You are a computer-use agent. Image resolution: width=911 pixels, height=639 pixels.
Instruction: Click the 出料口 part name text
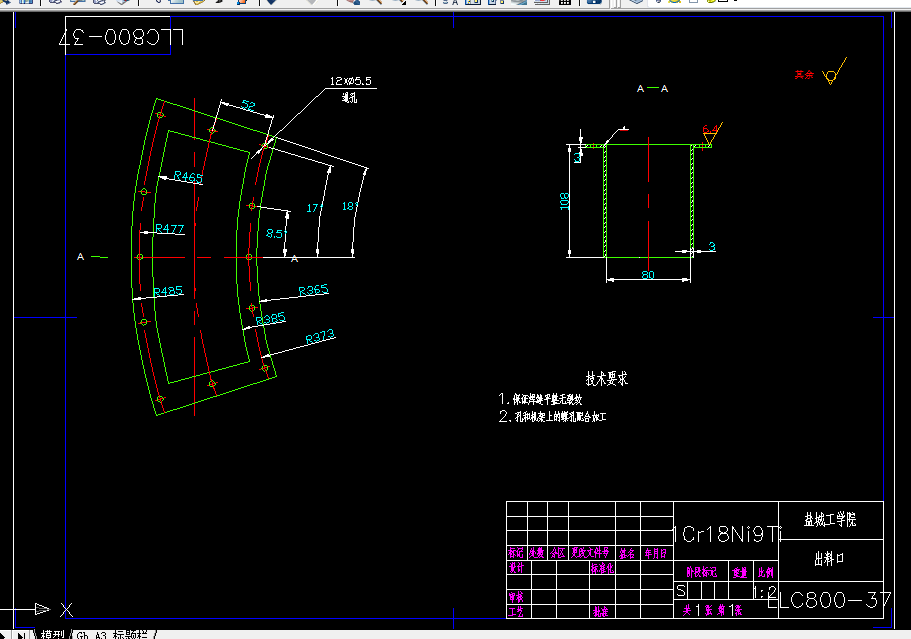tap(829, 559)
